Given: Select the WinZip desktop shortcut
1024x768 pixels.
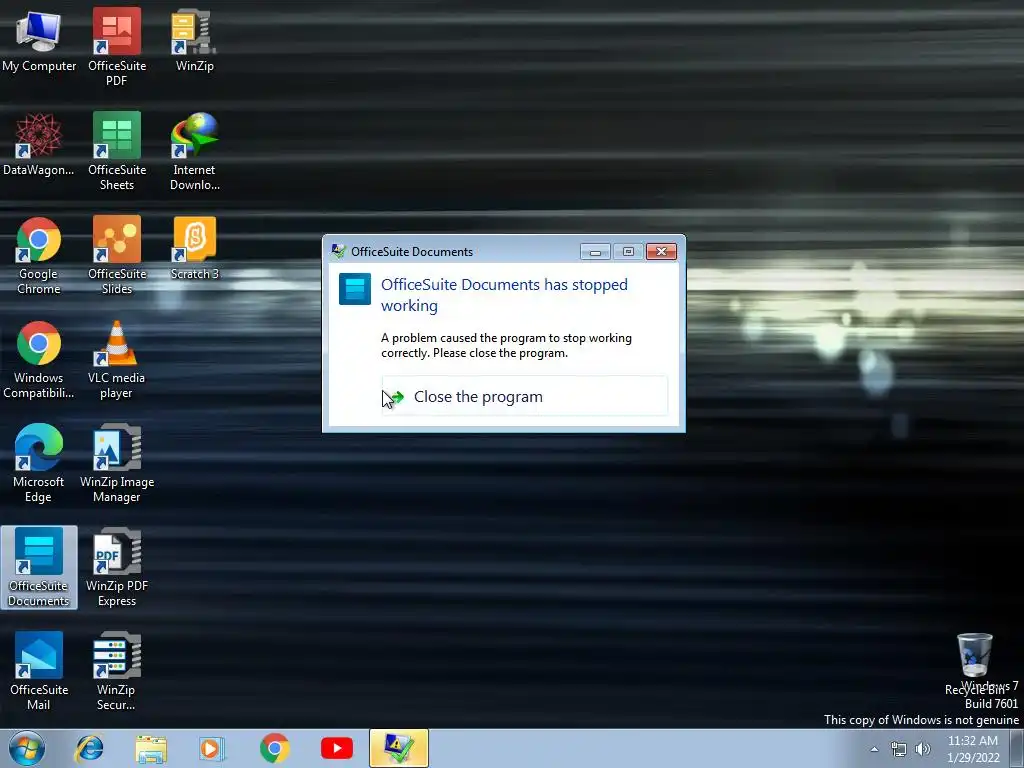Looking at the screenshot, I should click(x=194, y=40).
